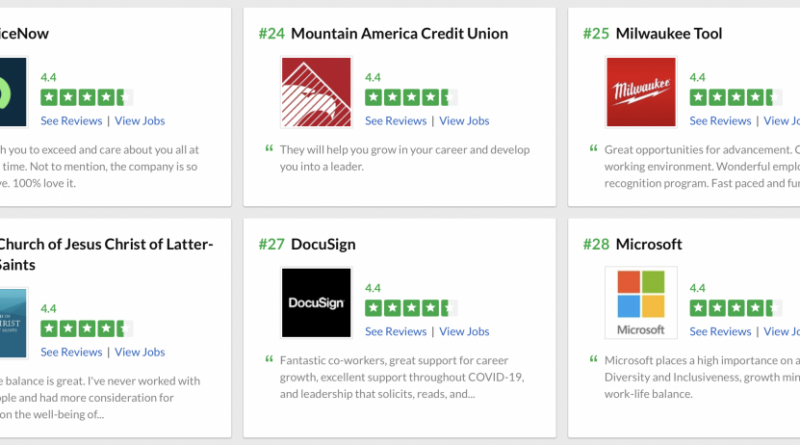
Task: Click the #27 DocuSign company heading
Action: click(307, 244)
